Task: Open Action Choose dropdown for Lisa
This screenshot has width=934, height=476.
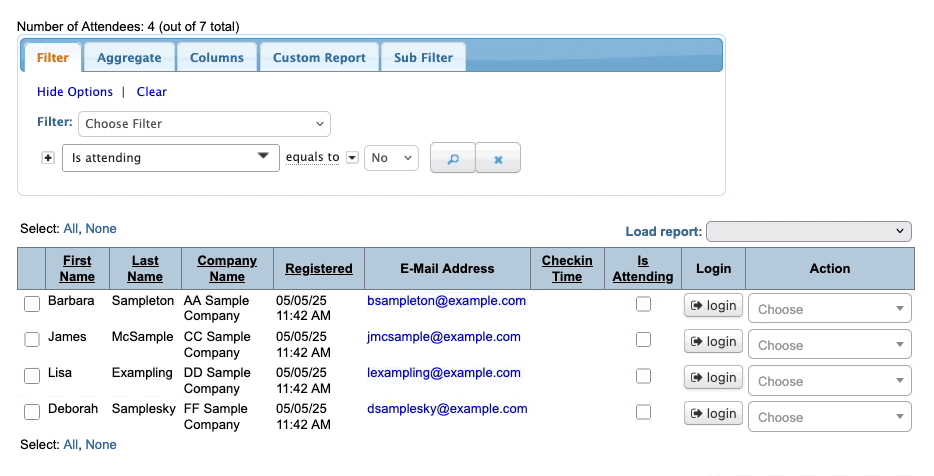Action: coord(829,381)
